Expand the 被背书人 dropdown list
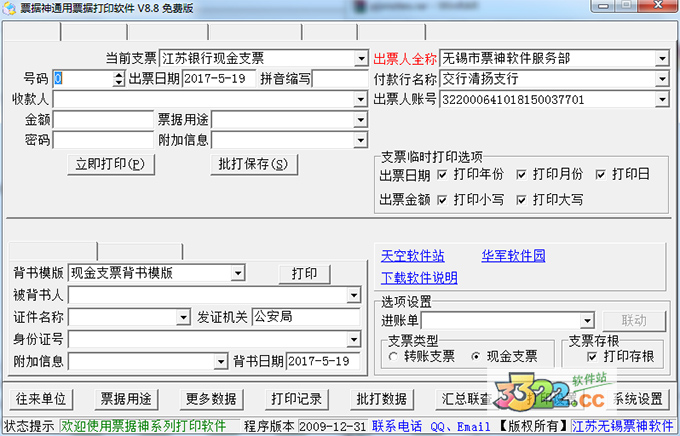Screen dimensions: 680x436 (x=354, y=295)
